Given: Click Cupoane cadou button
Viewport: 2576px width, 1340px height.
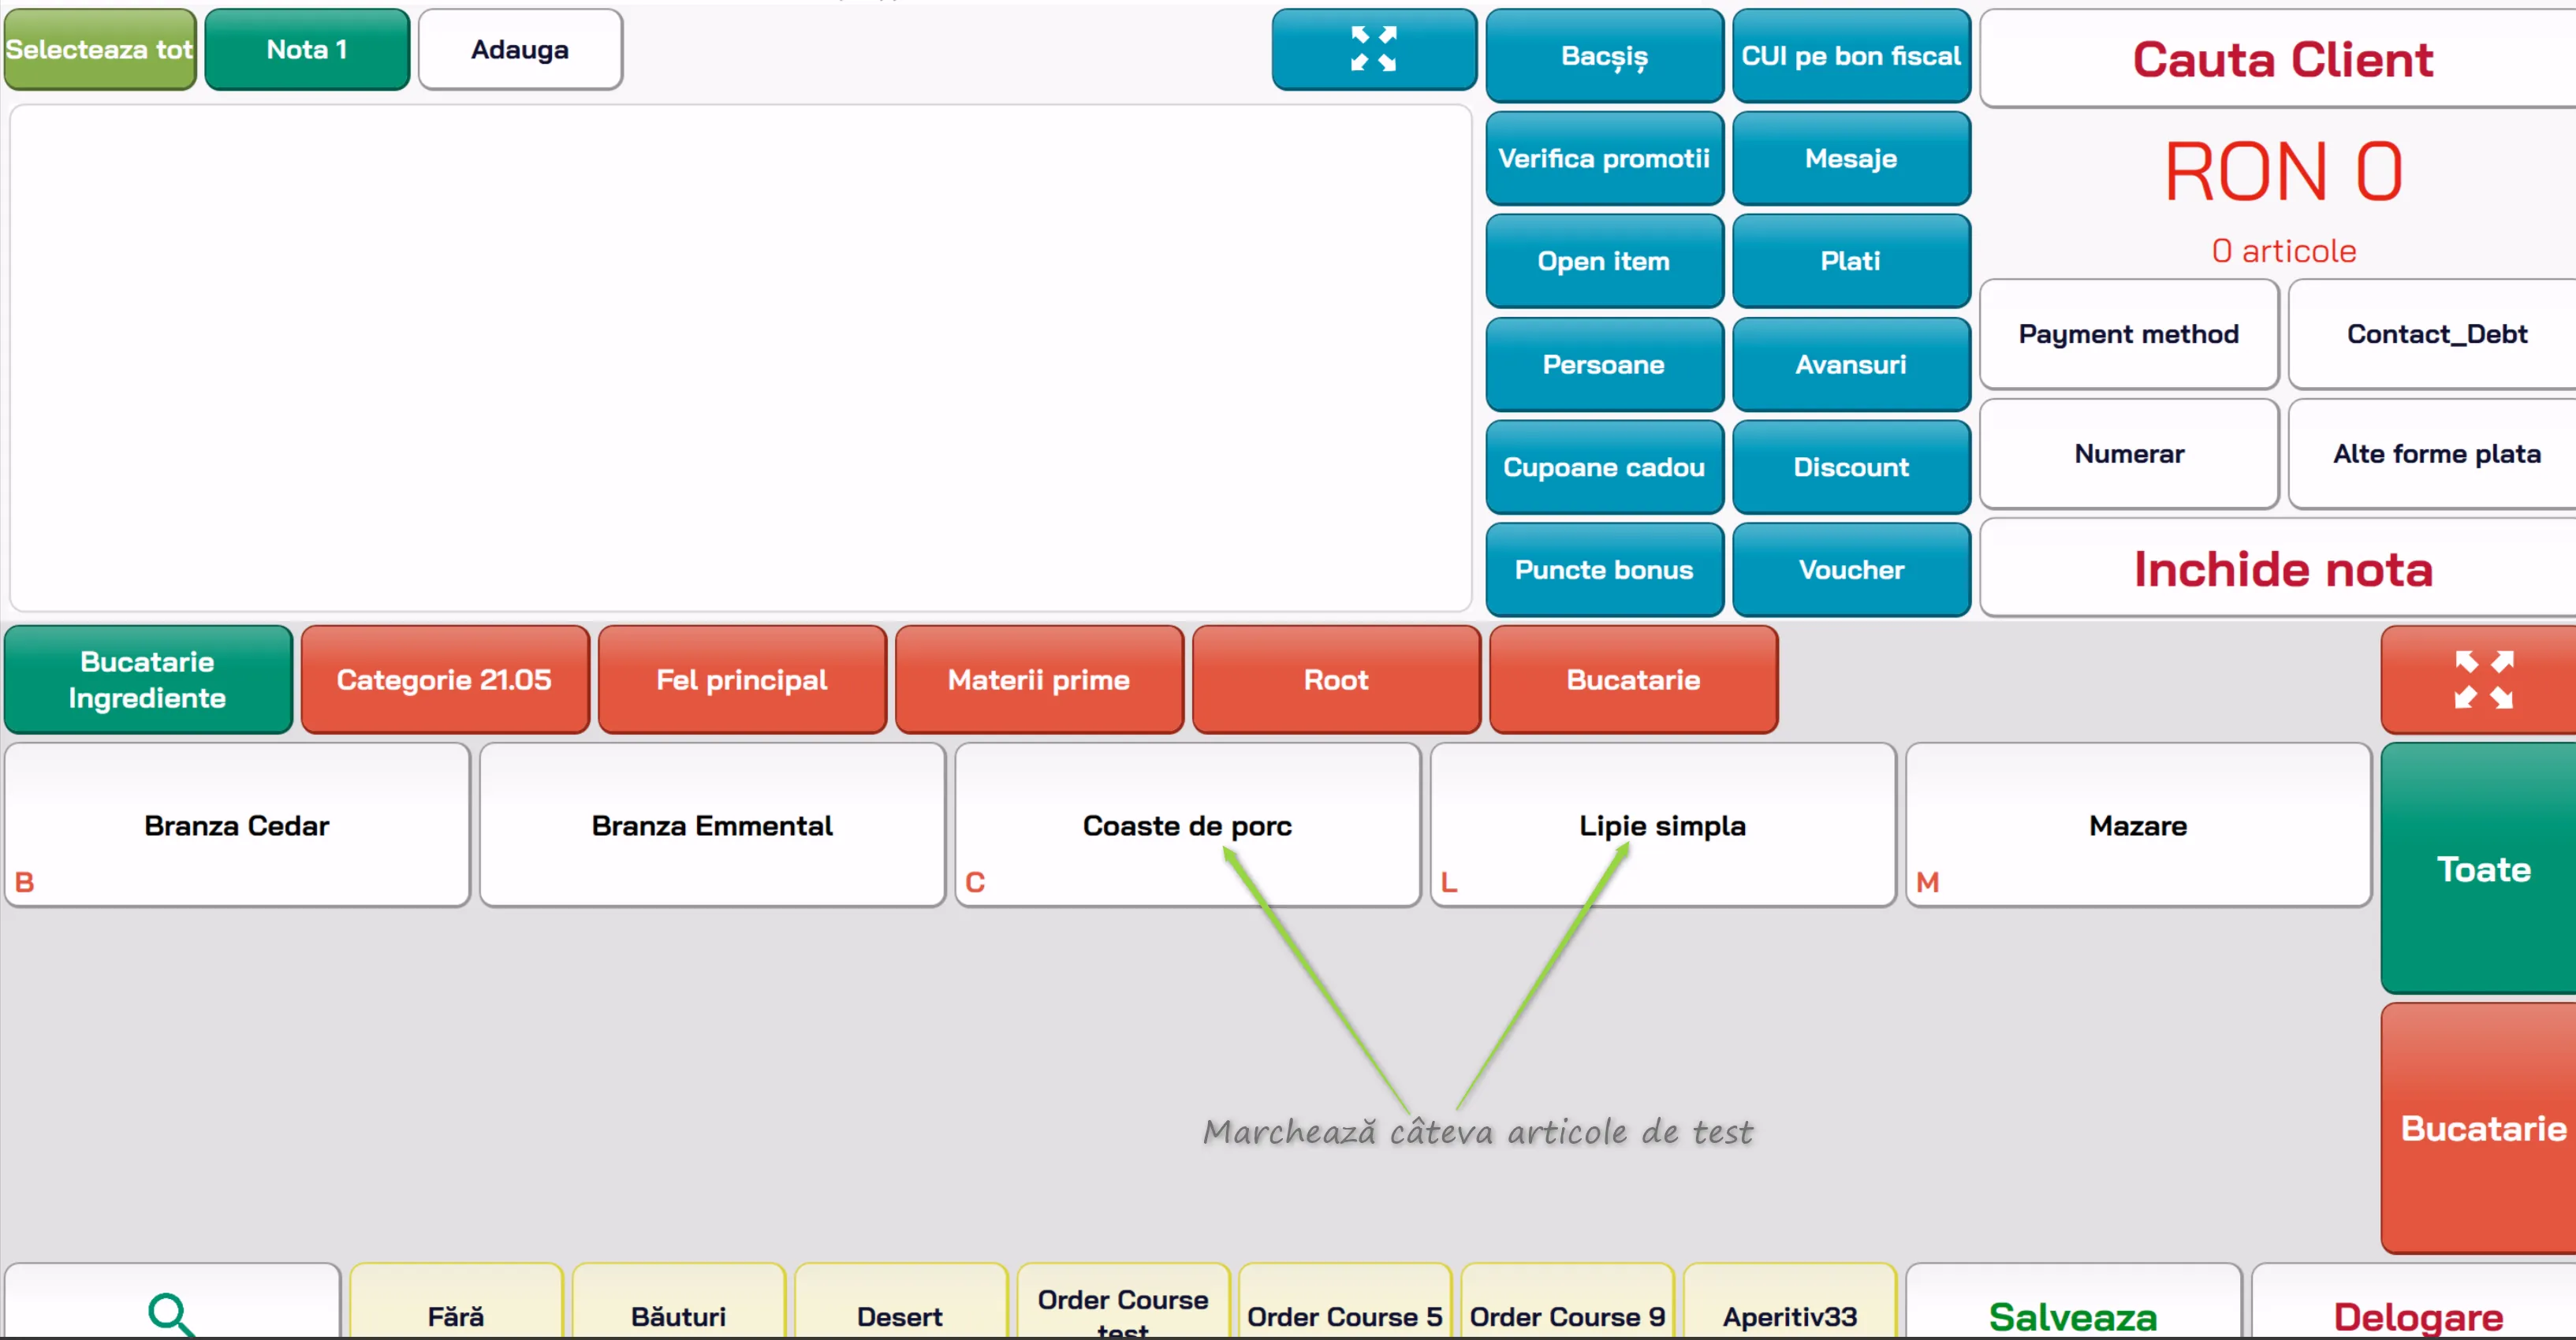Looking at the screenshot, I should [x=1604, y=467].
